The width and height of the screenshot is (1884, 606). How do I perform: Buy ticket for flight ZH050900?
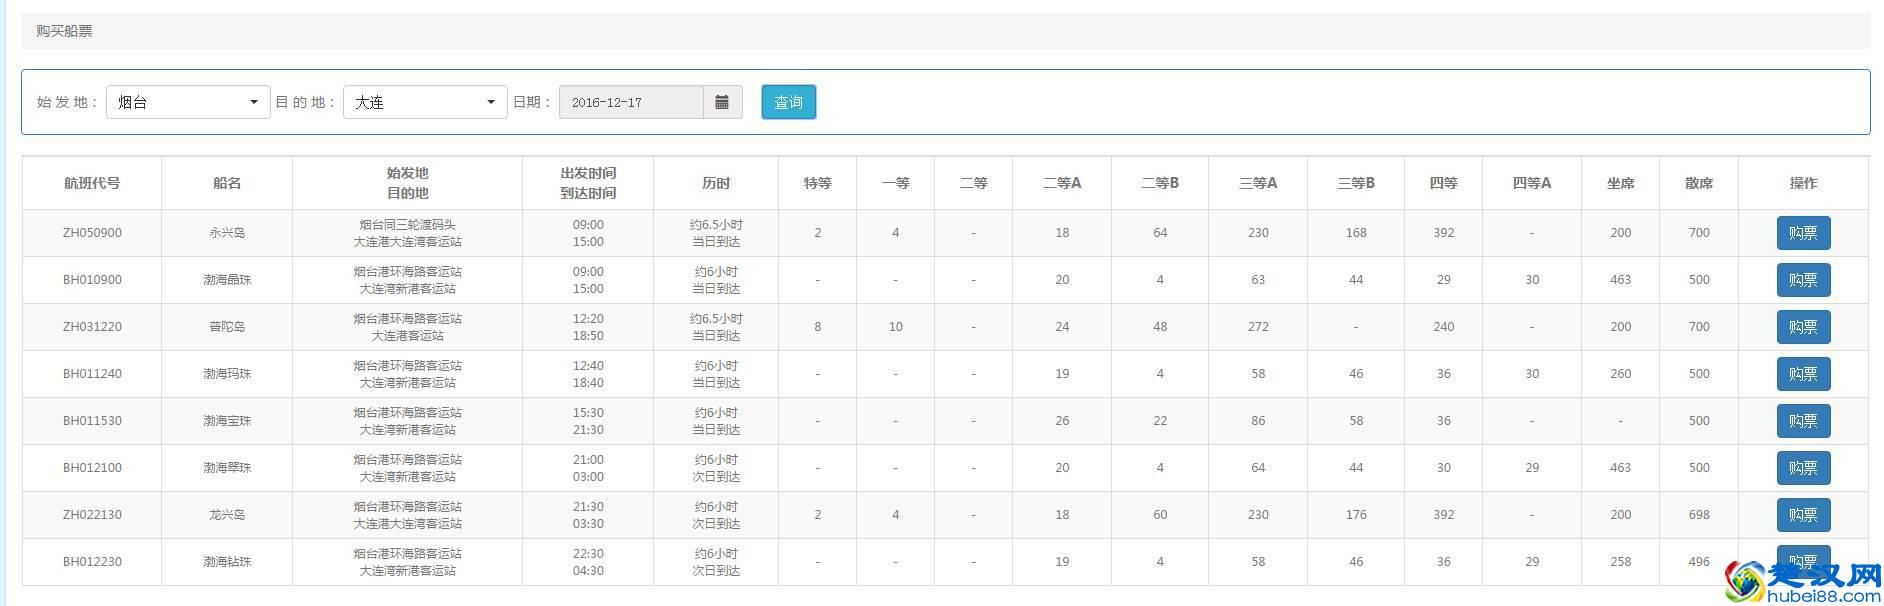click(x=1802, y=233)
